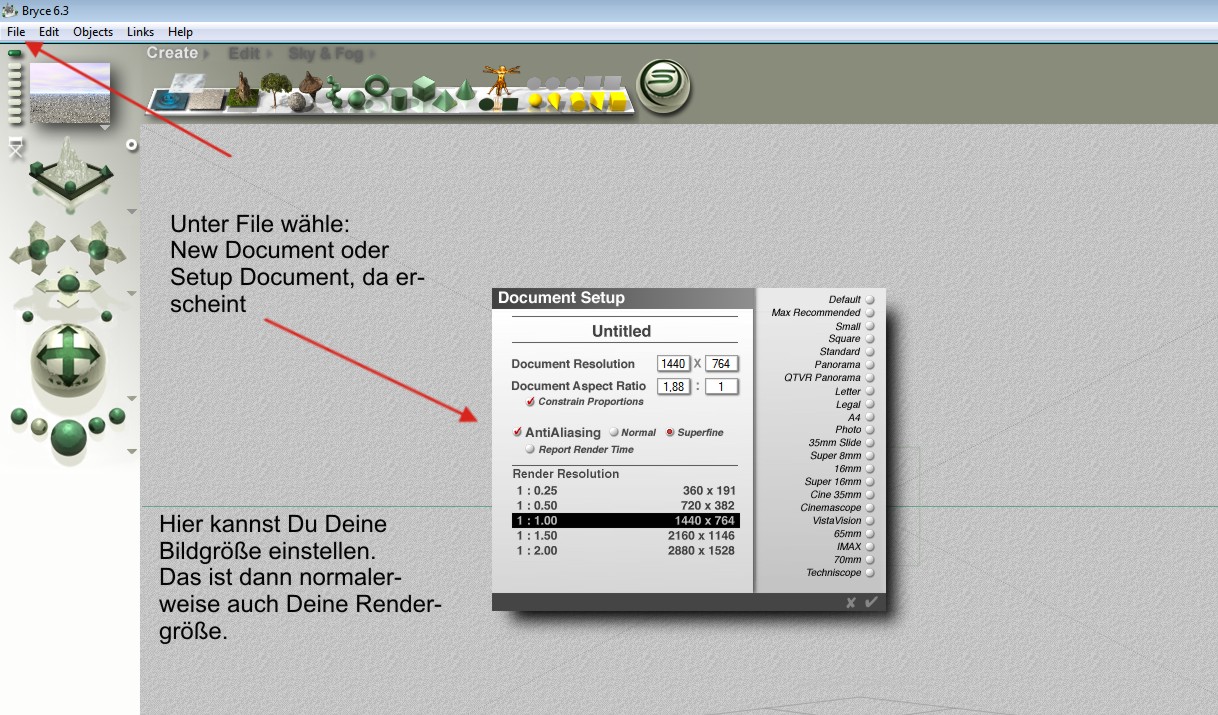The width and height of the screenshot is (1218, 715).
Task: Open the Create palette arrow
Action: (x=206, y=53)
